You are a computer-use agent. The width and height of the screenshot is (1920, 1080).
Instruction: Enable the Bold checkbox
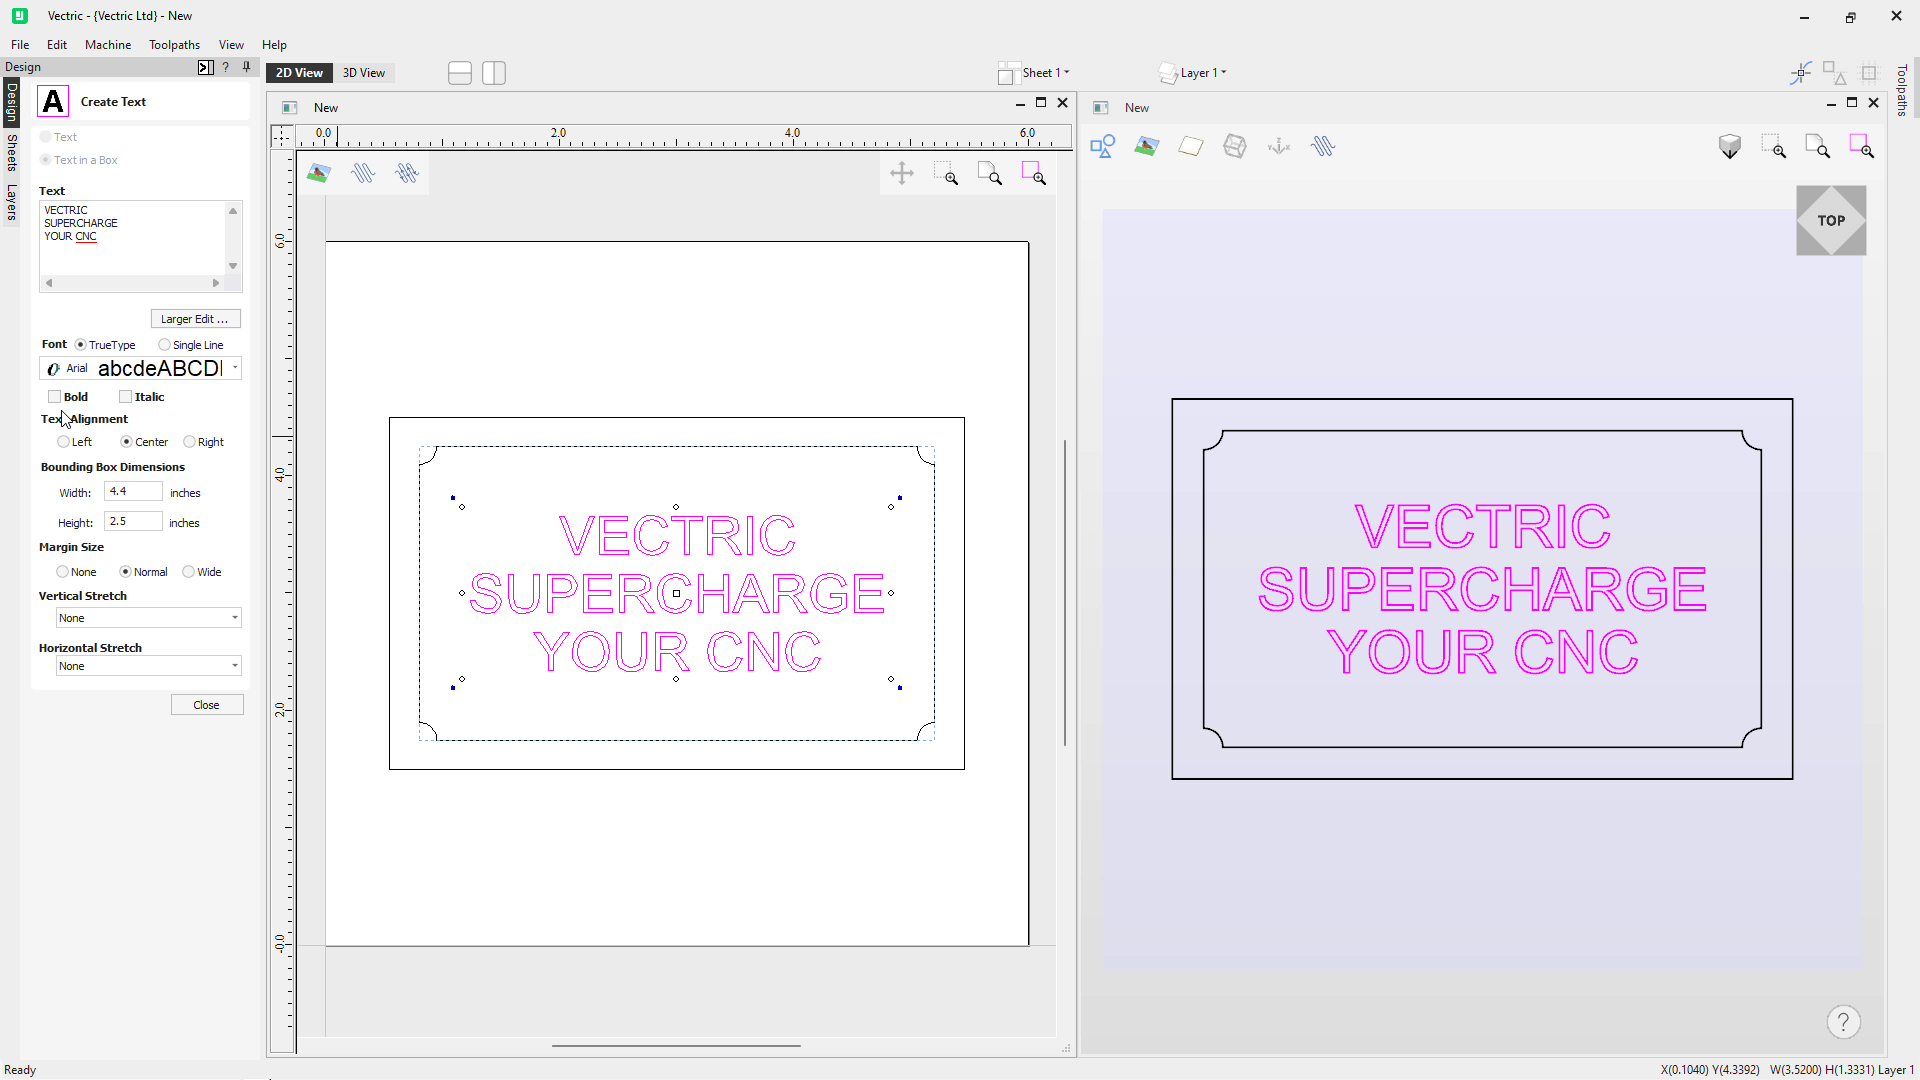click(55, 397)
